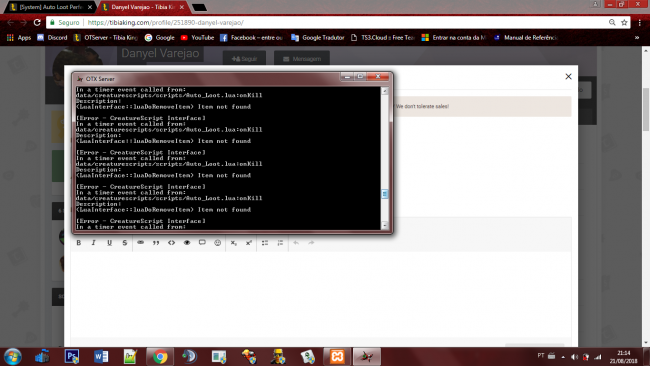Click the Mensagem button on profile

302,58
